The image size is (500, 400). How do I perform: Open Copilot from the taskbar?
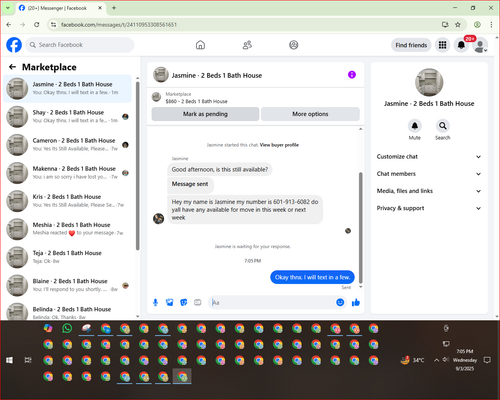(x=48, y=328)
